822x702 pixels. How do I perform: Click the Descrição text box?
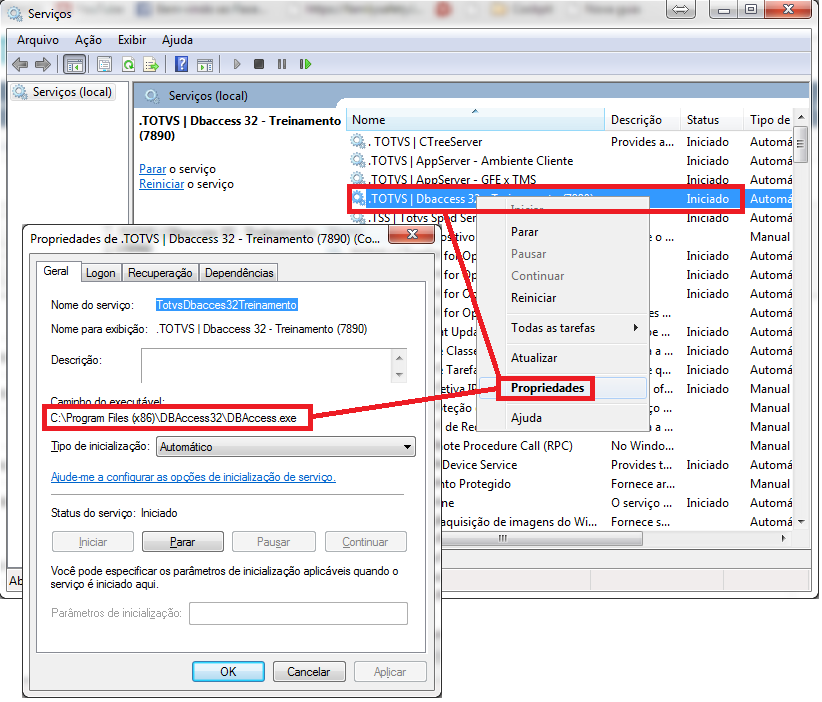266,365
